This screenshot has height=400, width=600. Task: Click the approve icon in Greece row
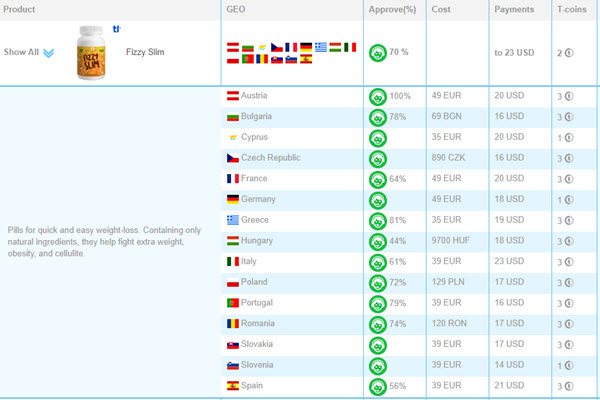378,221
